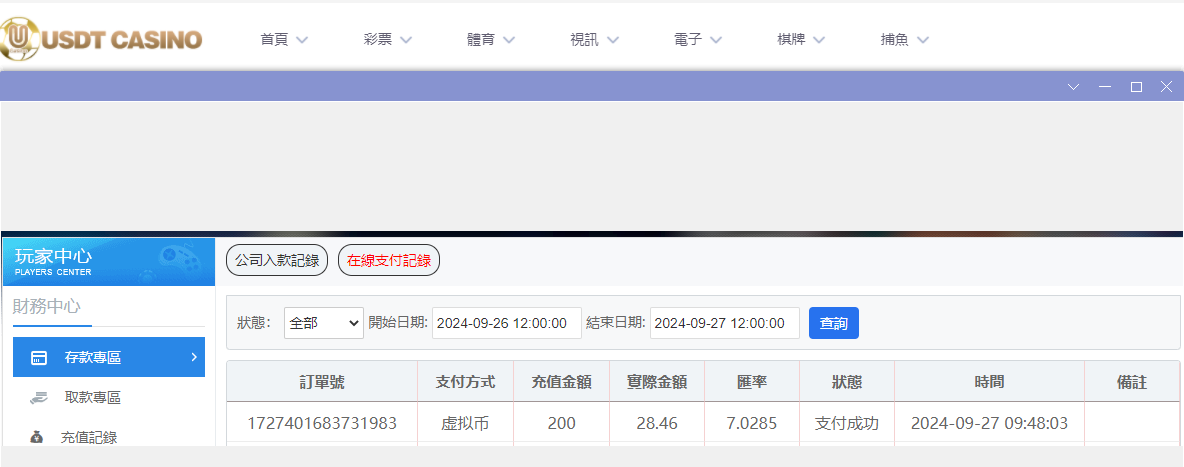Screen dimensions: 1184x467
Task: Click the hand icon beside 取款專區
Action: pyautogui.click(x=39, y=397)
